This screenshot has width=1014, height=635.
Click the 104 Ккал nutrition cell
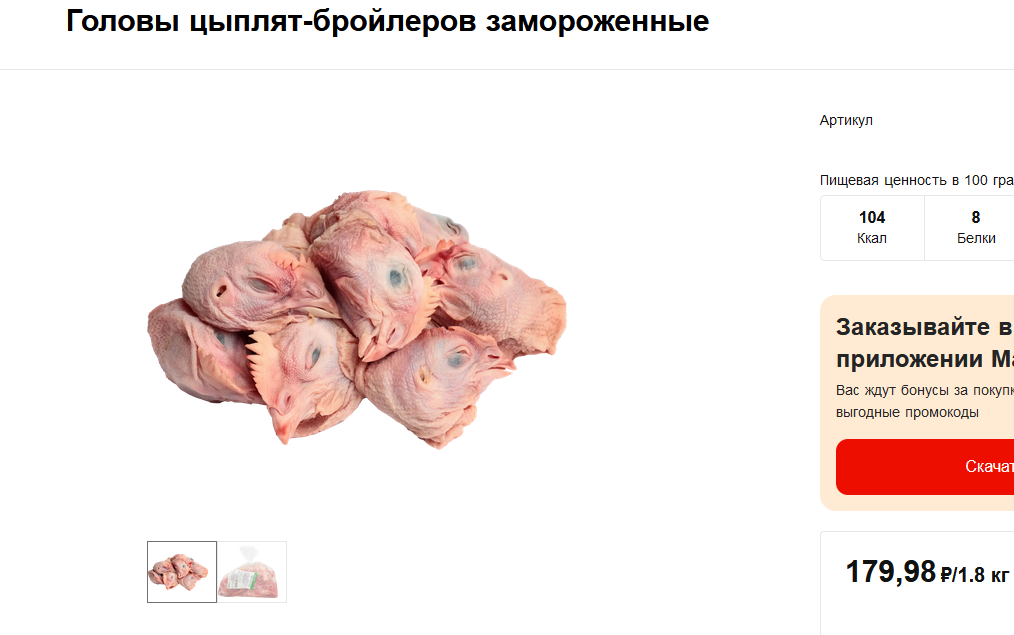[x=872, y=228]
